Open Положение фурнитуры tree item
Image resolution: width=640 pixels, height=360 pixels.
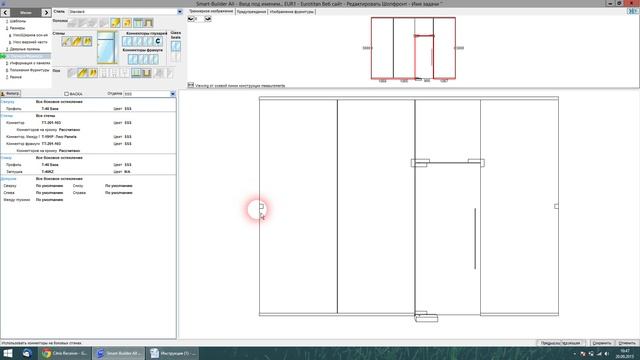pyautogui.click(x=29, y=70)
